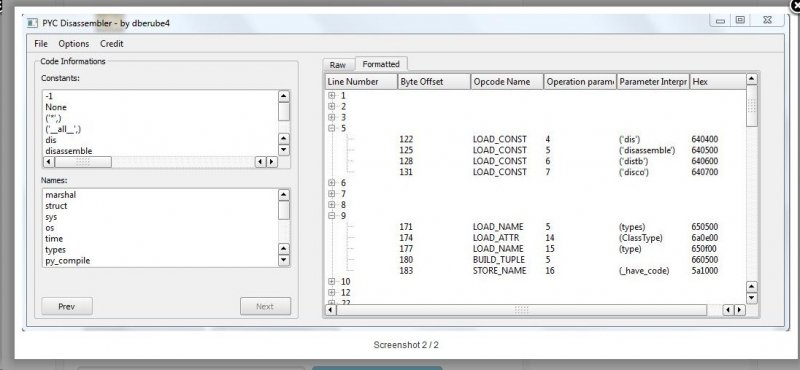Click the Next button
The height and width of the screenshot is (370, 800).
(265, 306)
